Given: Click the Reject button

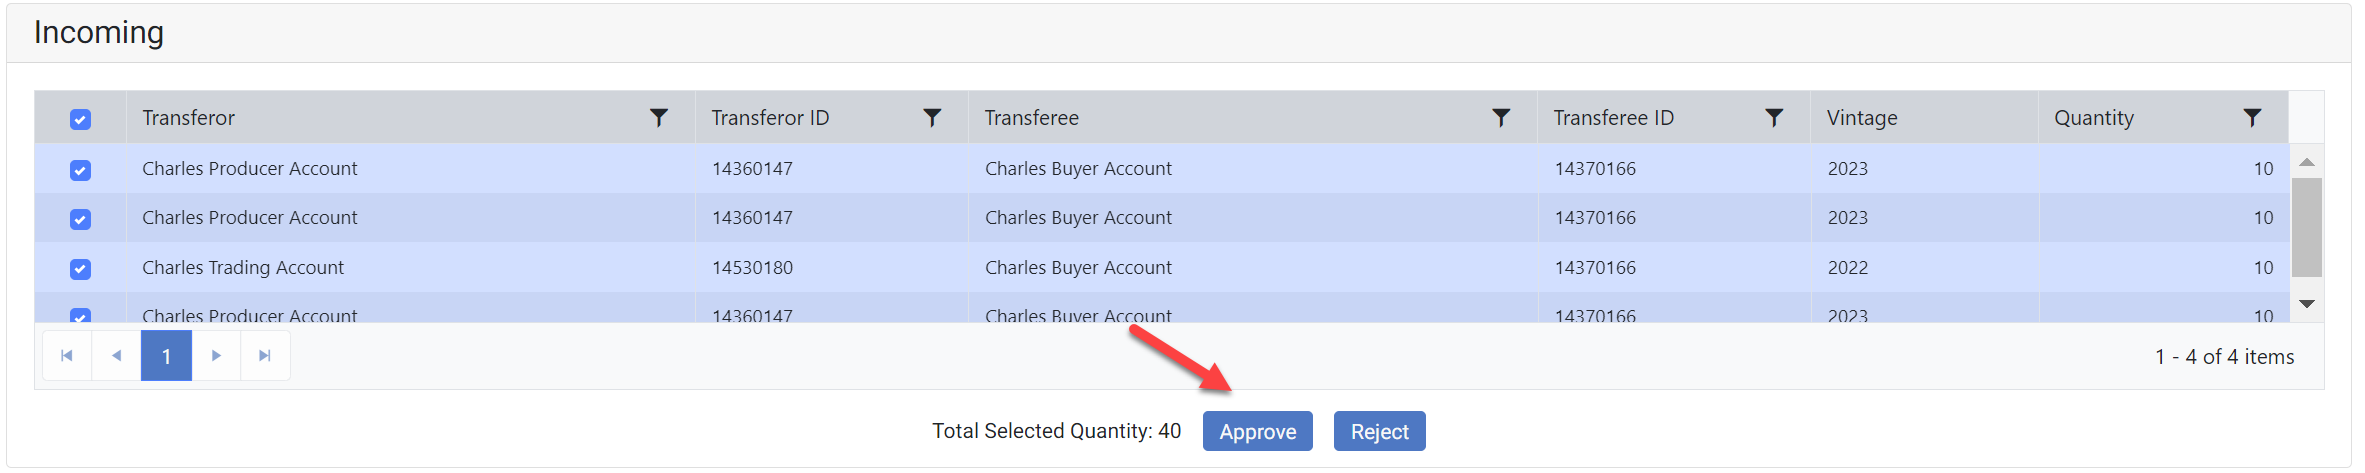Looking at the screenshot, I should [x=1379, y=432].
